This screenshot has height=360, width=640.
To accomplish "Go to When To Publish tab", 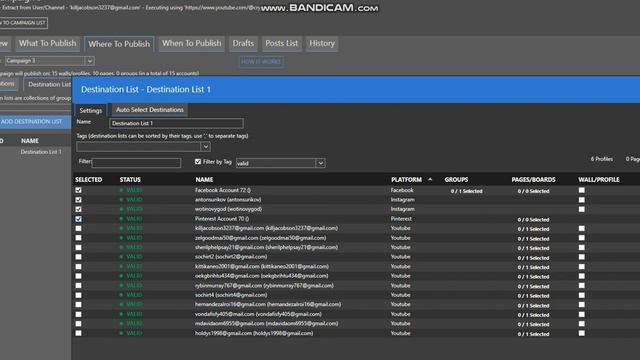I will tap(191, 43).
